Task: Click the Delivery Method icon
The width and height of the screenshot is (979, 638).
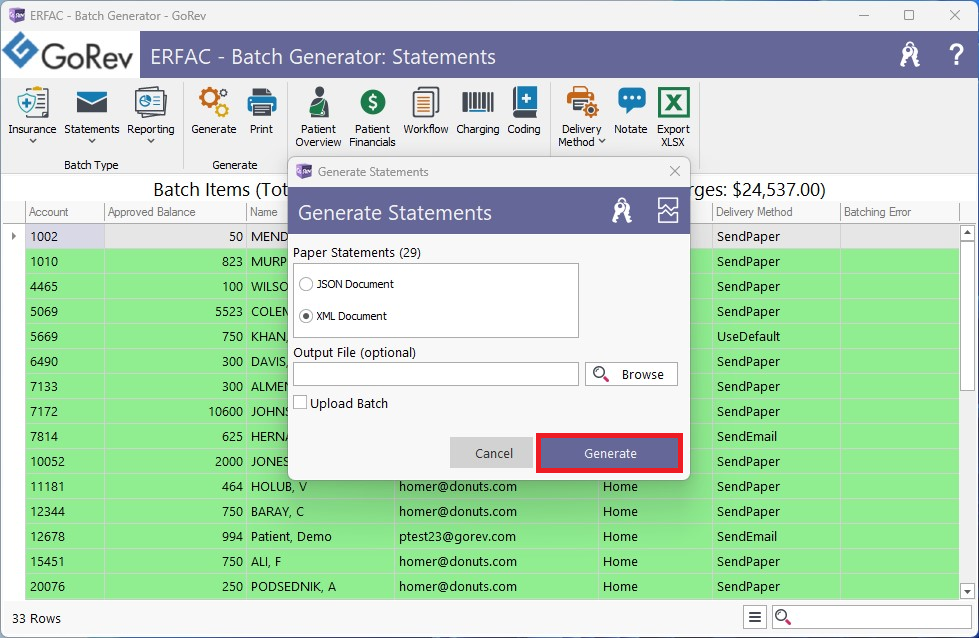Action: [582, 102]
